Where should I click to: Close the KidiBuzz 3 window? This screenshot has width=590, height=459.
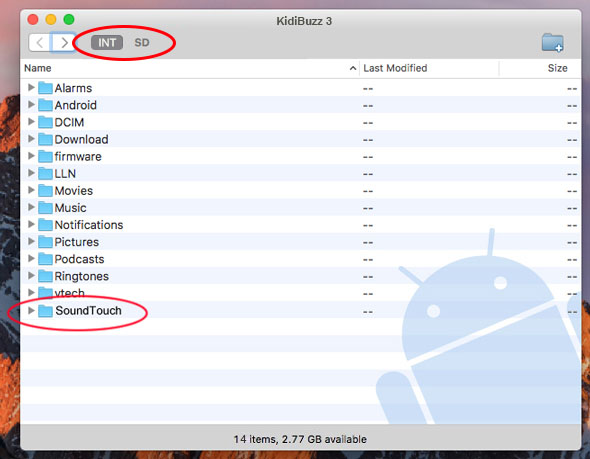coord(33,19)
